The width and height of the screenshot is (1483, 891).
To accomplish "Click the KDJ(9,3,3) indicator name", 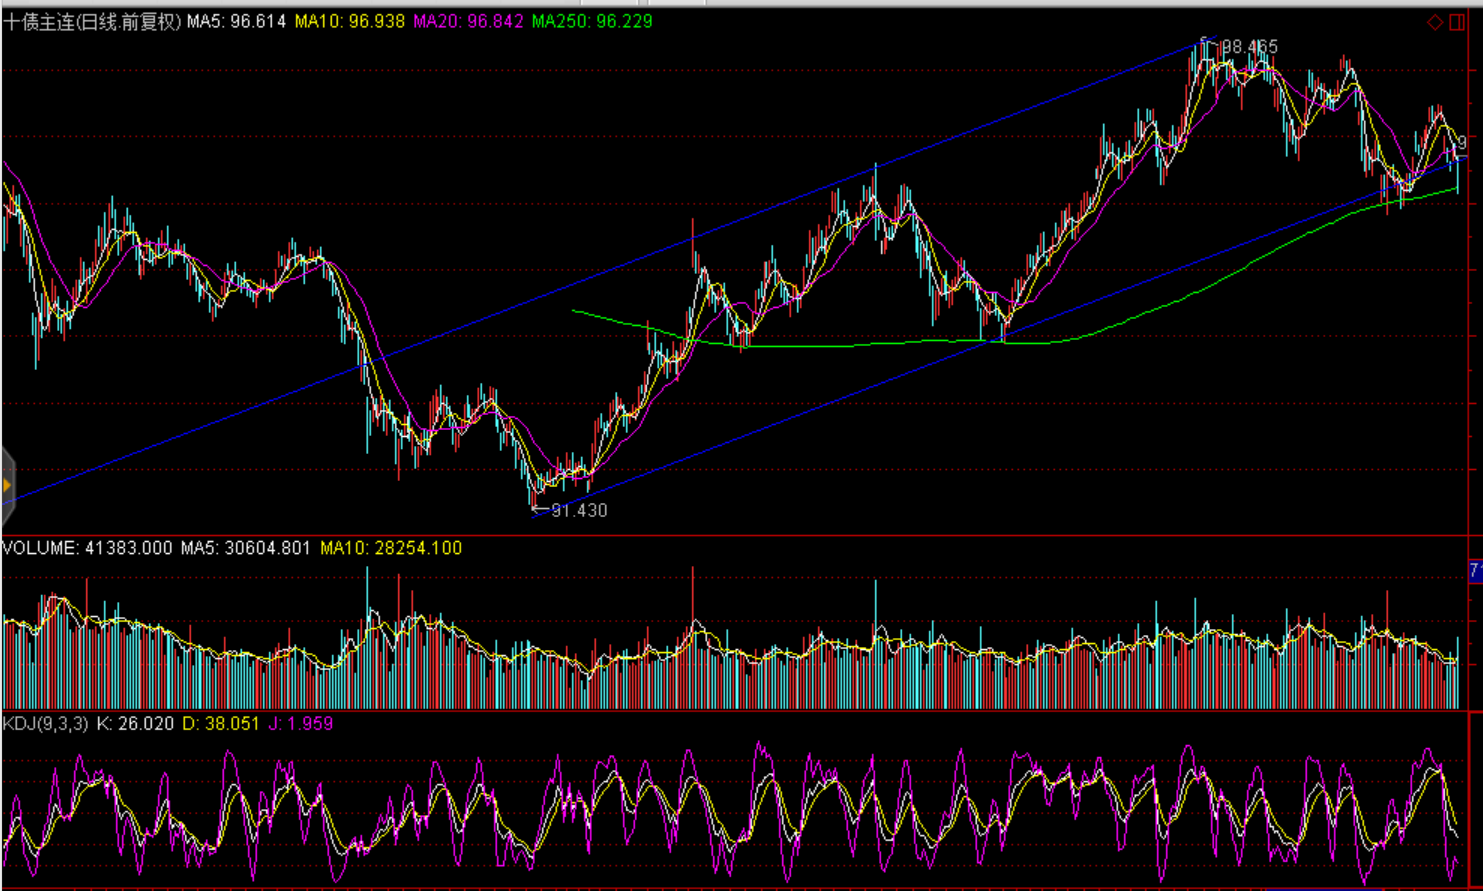I will [x=45, y=723].
